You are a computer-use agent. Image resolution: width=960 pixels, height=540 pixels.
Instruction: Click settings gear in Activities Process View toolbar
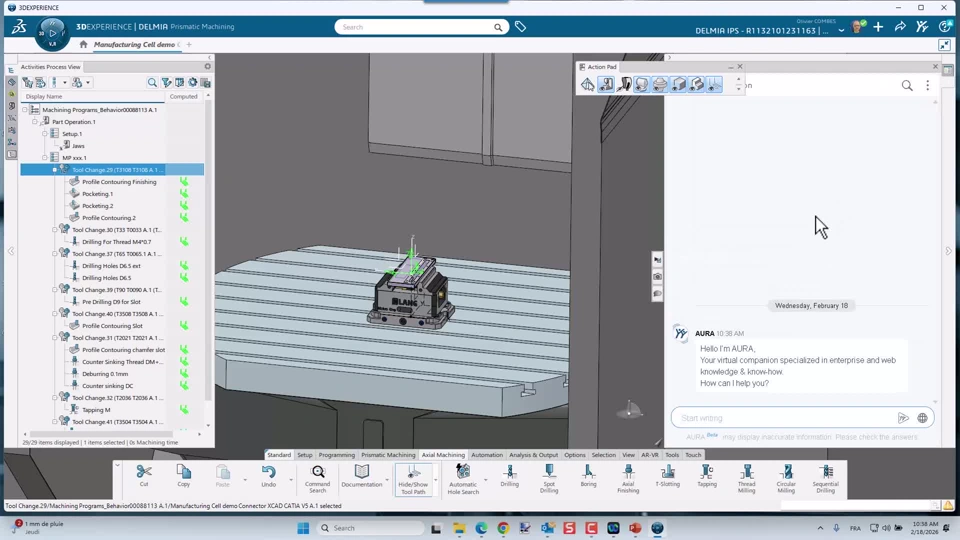[193, 82]
